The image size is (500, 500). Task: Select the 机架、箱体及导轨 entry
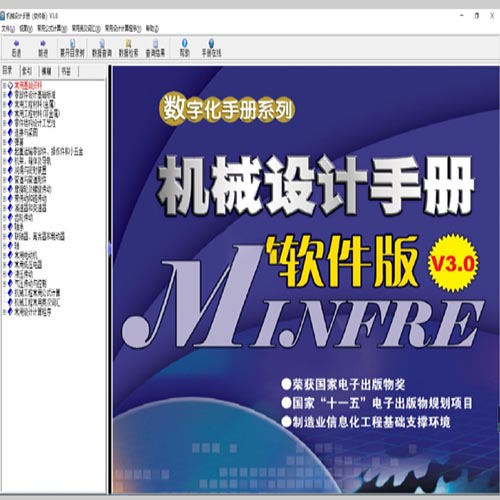pos(33,161)
